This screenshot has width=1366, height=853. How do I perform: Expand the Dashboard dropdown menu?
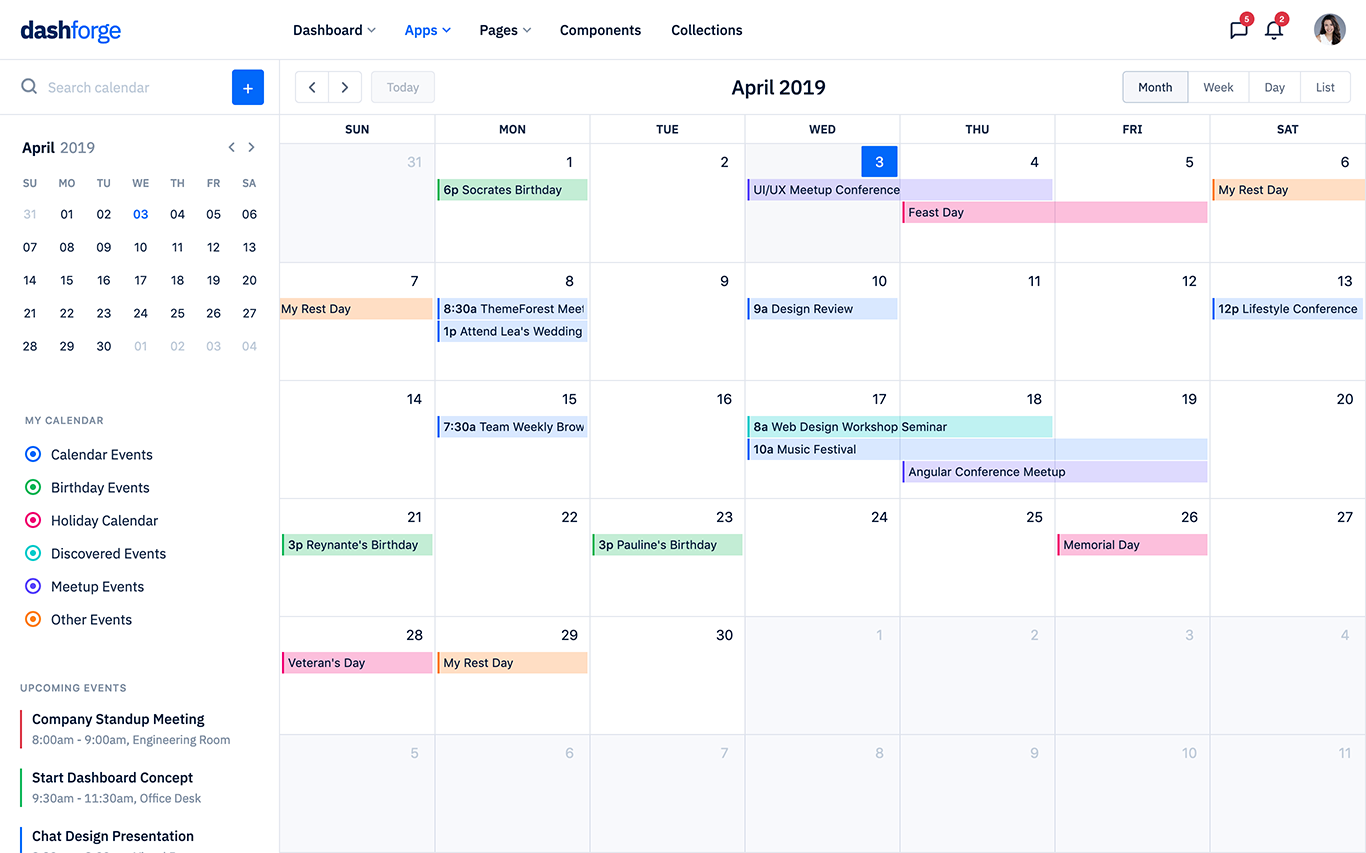coord(334,30)
